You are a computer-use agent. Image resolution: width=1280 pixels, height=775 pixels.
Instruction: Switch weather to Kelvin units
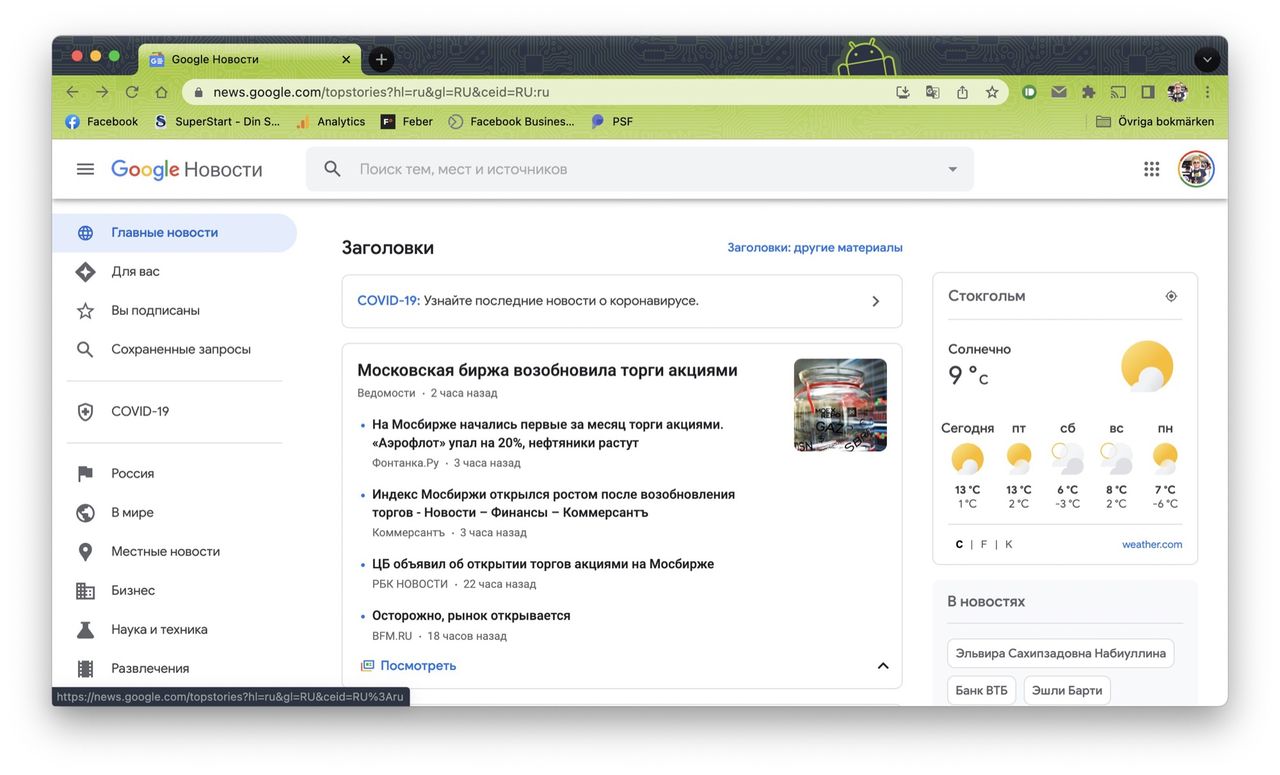1008,543
